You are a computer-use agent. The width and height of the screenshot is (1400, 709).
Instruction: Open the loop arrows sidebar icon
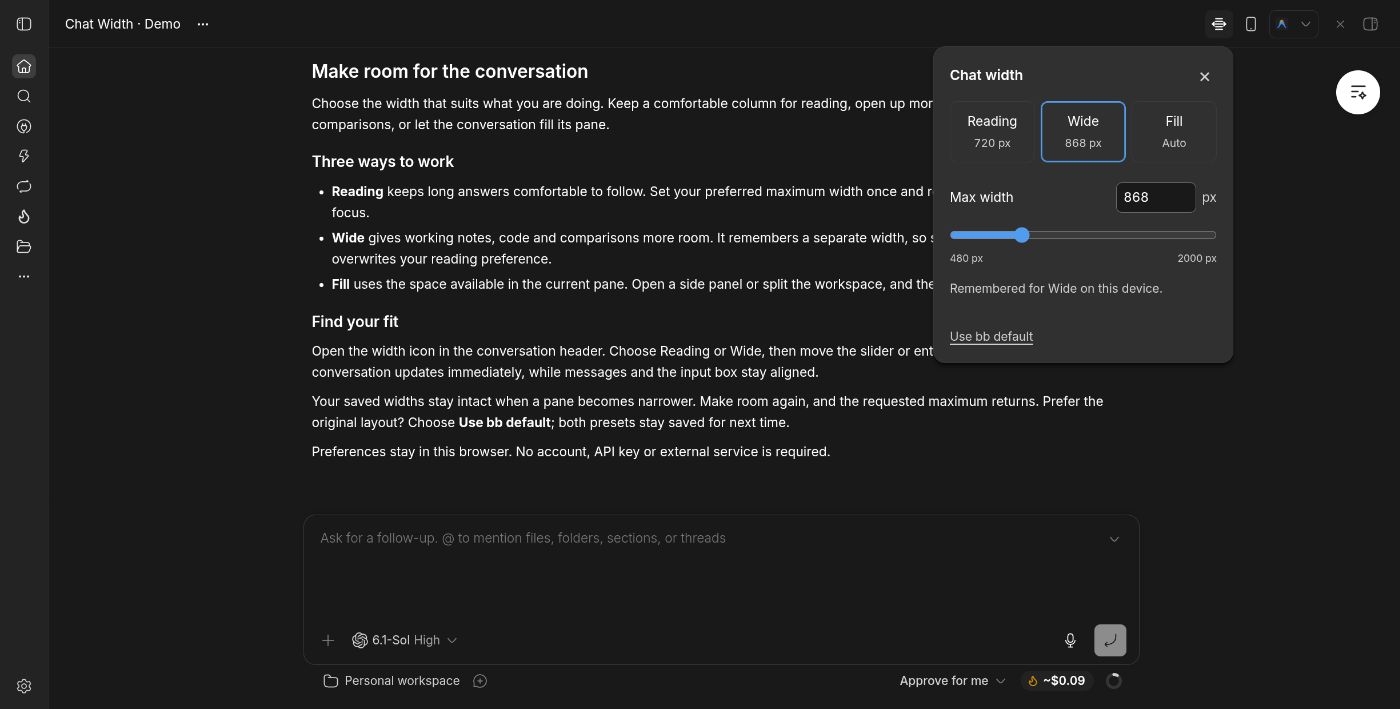(24, 186)
